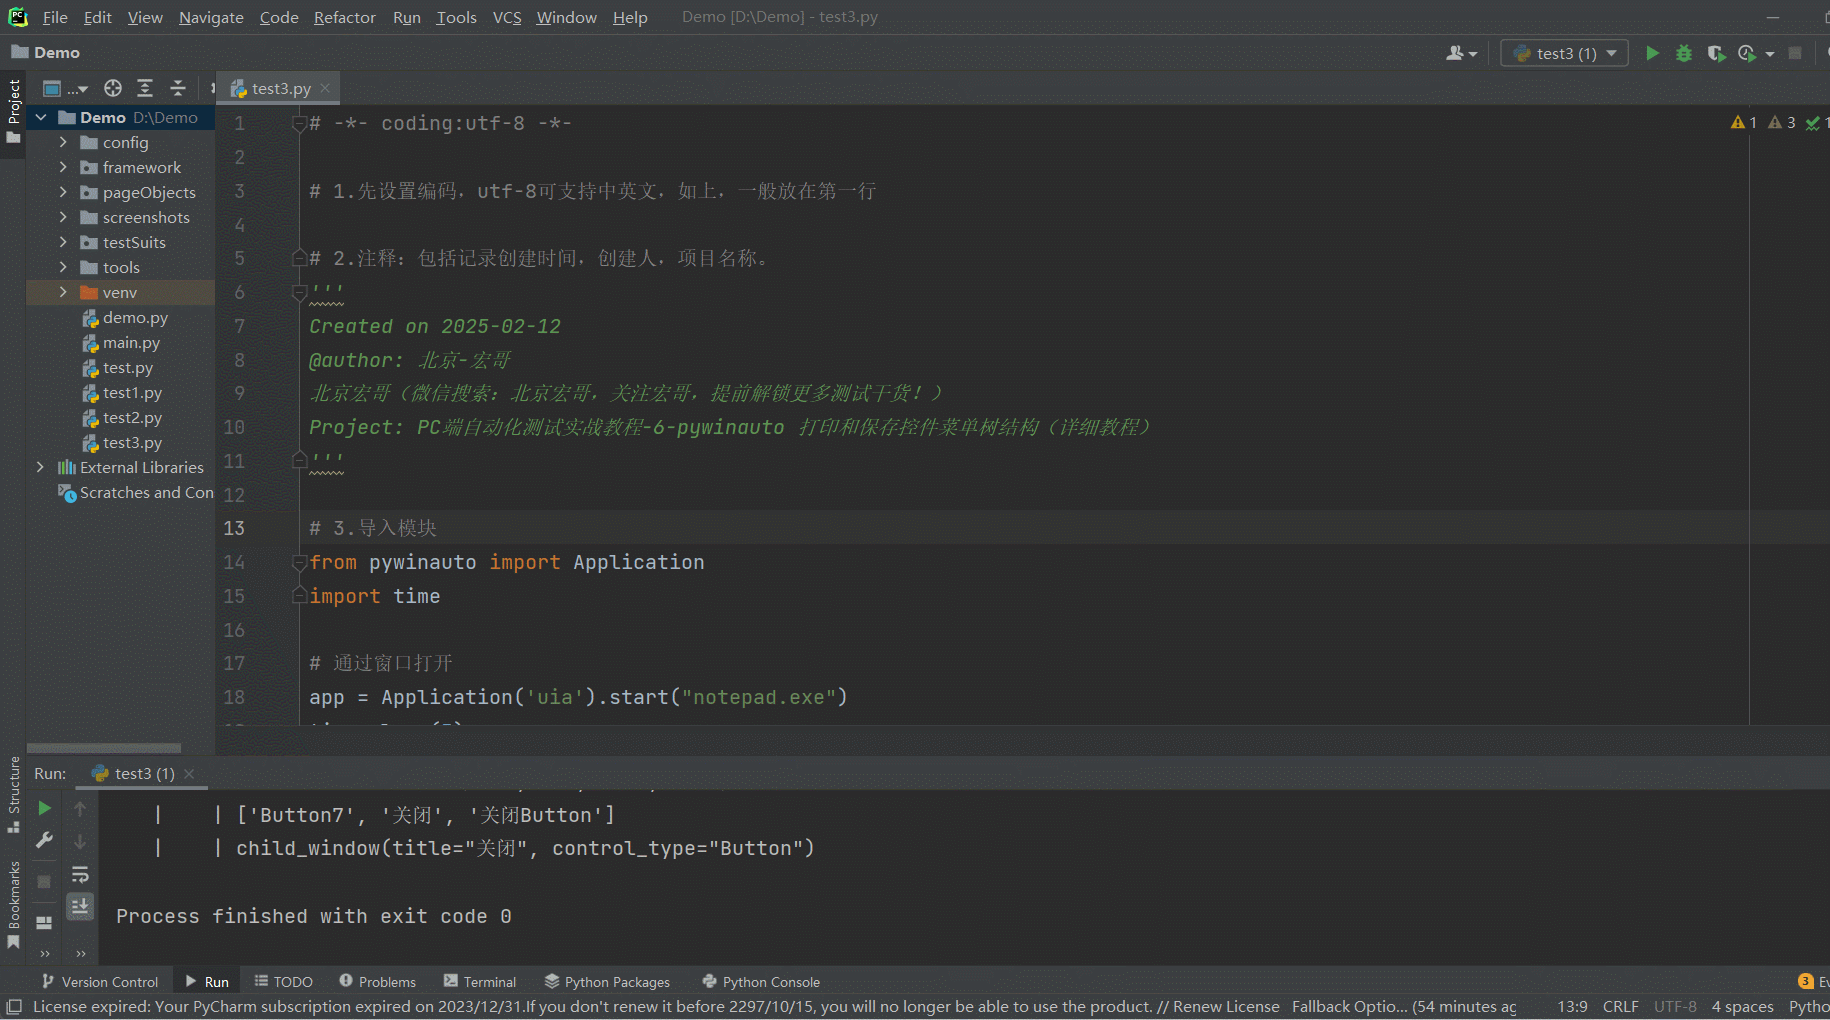Open the TODO tool window
This screenshot has height=1020, width=1830.
(283, 982)
